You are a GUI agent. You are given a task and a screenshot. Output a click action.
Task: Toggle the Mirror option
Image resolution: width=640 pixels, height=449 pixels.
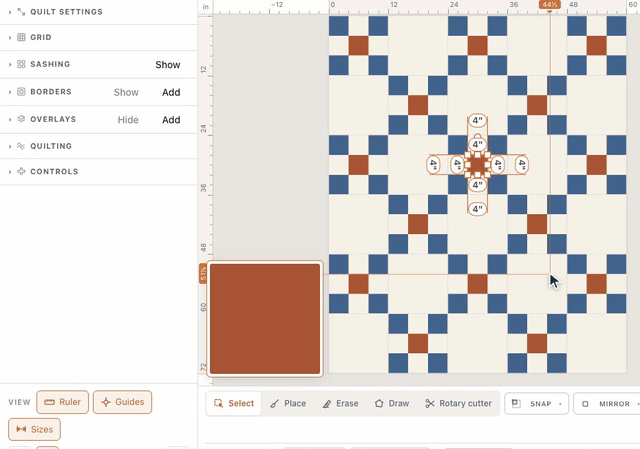click(x=608, y=404)
